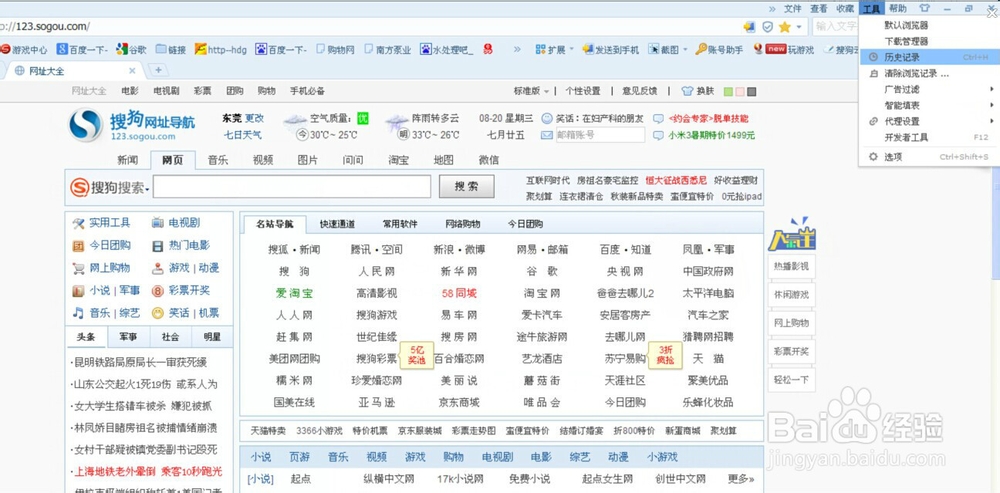
Task: Click the 个性设置 link
Action: pyautogui.click(x=583, y=91)
